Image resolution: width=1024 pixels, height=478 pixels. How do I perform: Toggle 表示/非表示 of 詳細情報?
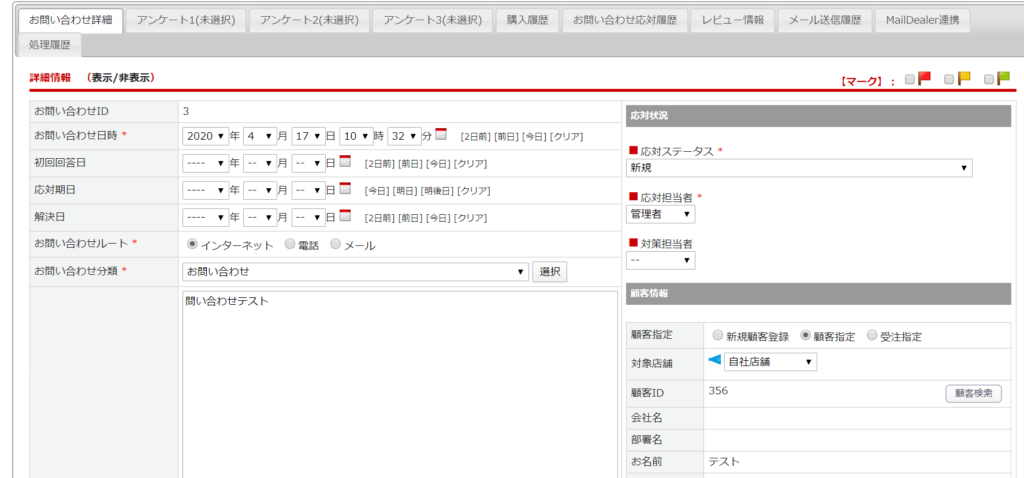tap(120, 77)
